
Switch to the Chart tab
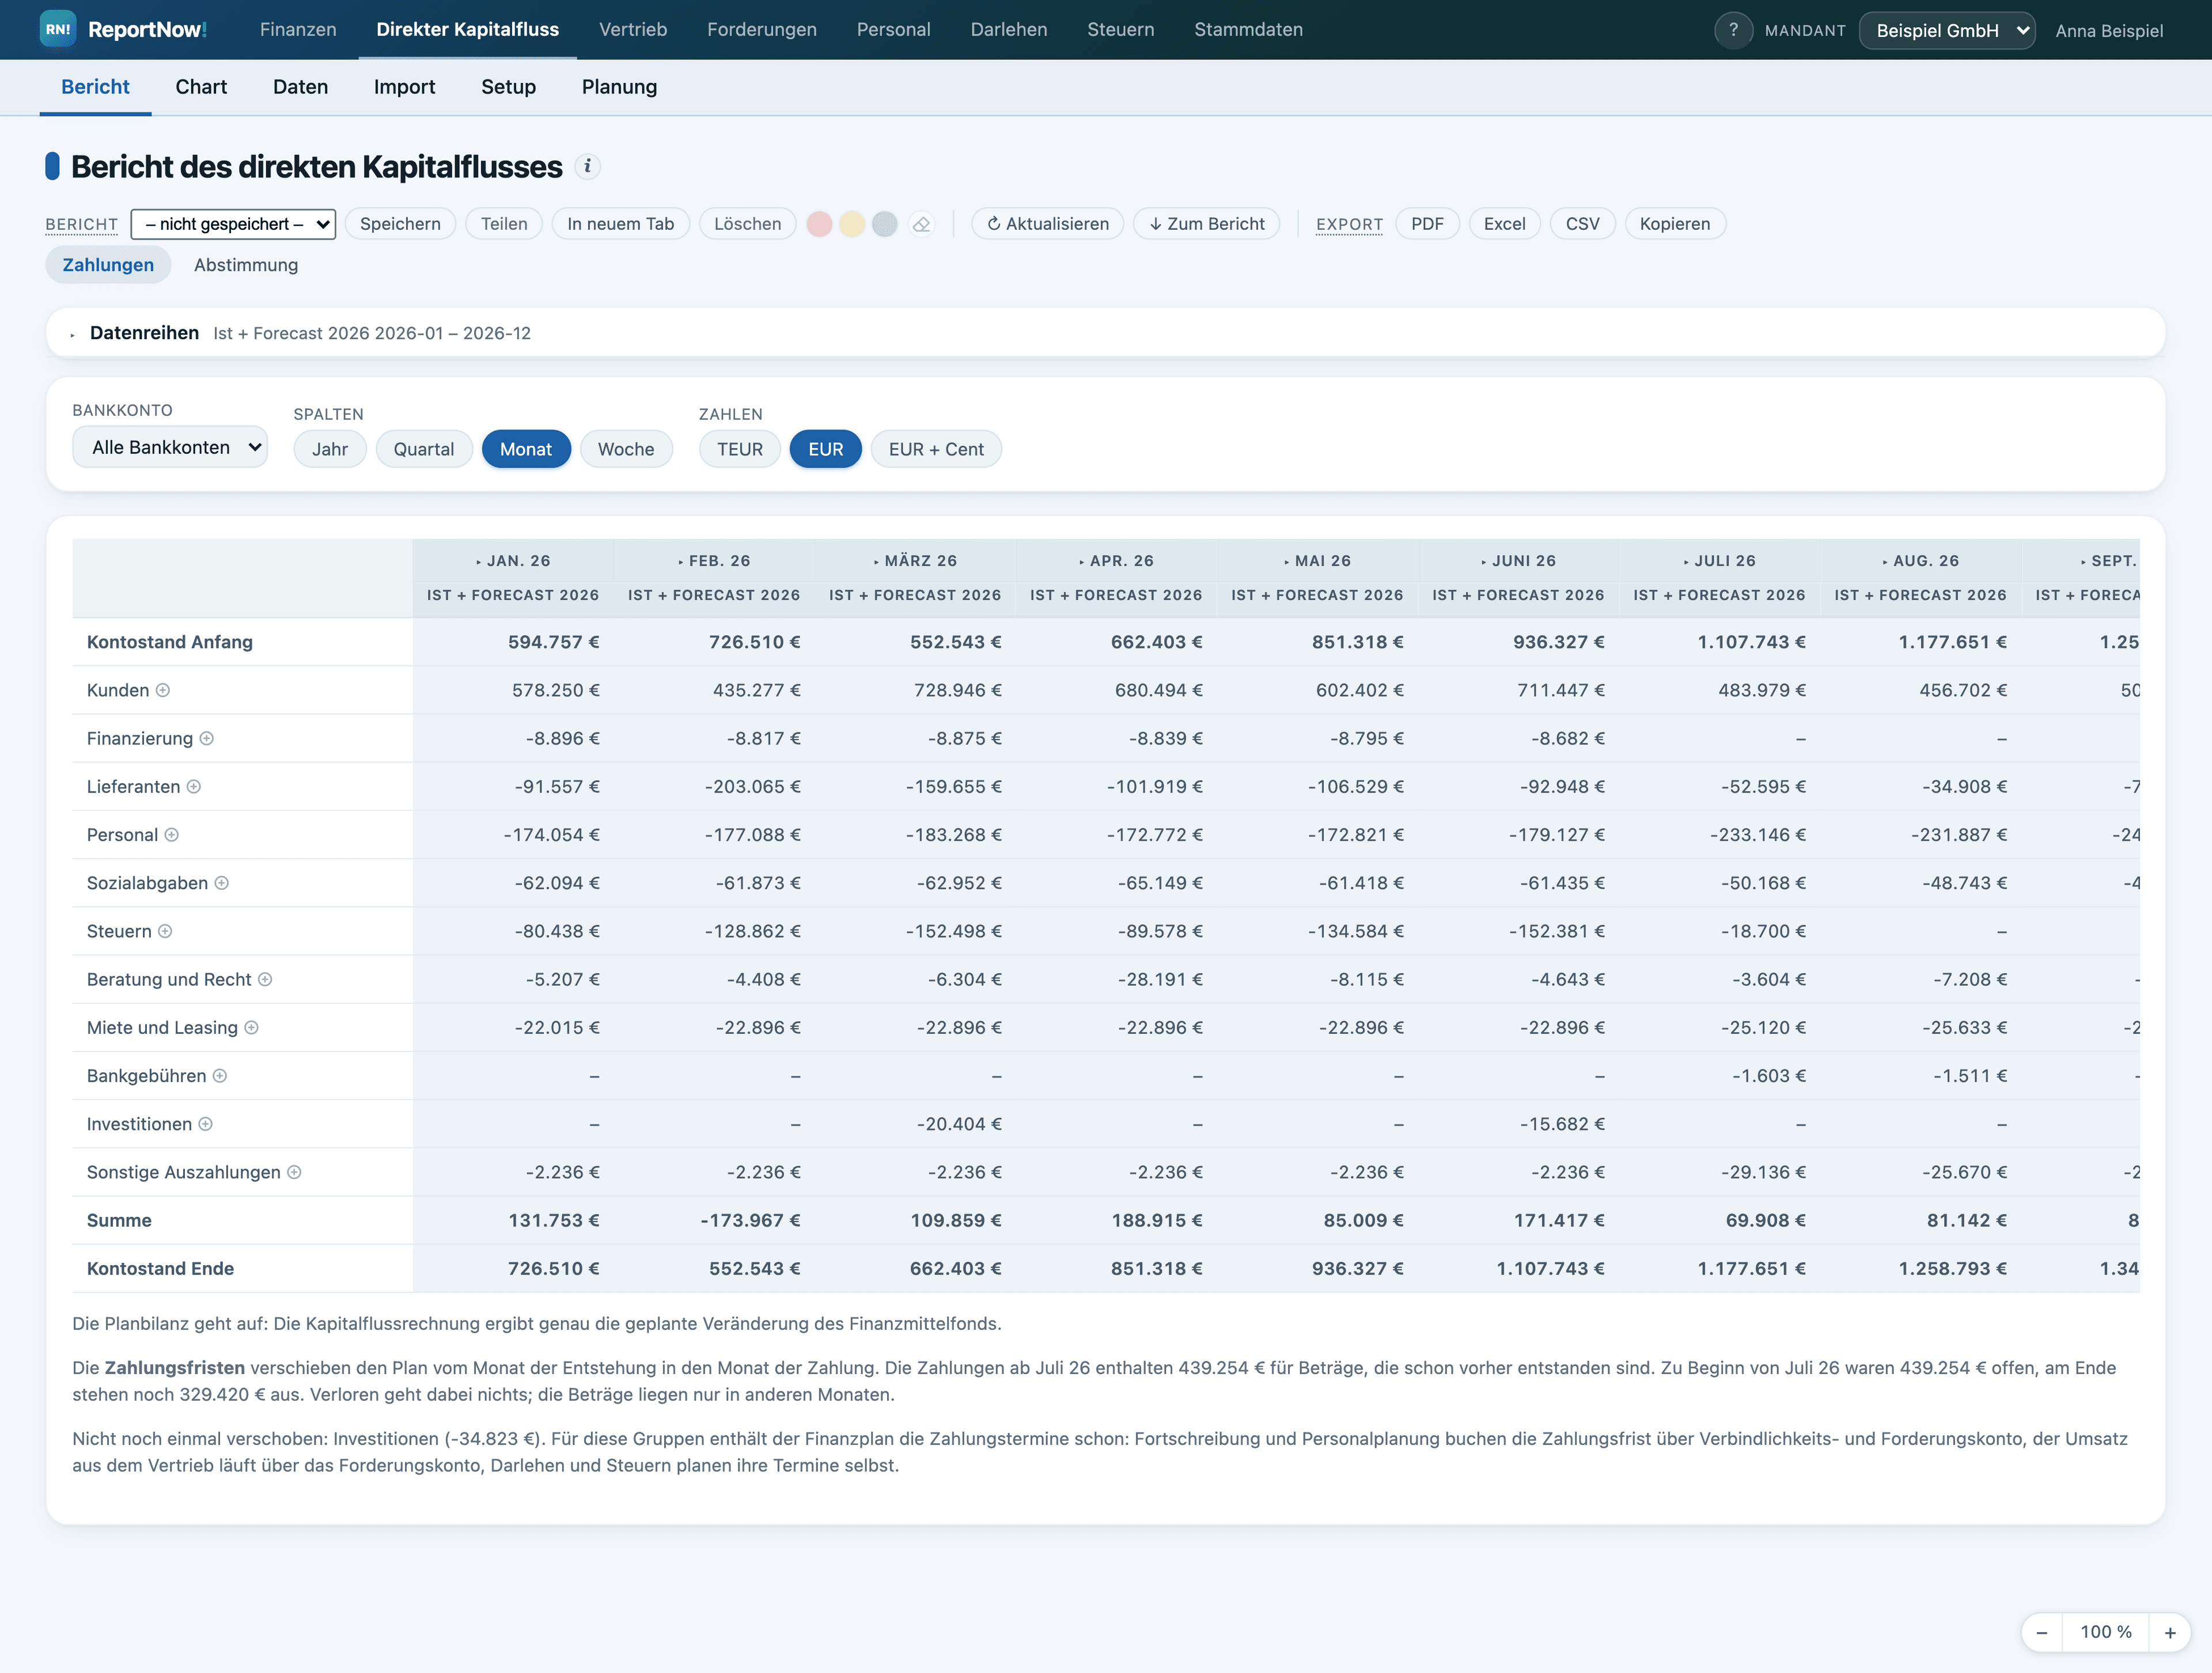tap(201, 87)
